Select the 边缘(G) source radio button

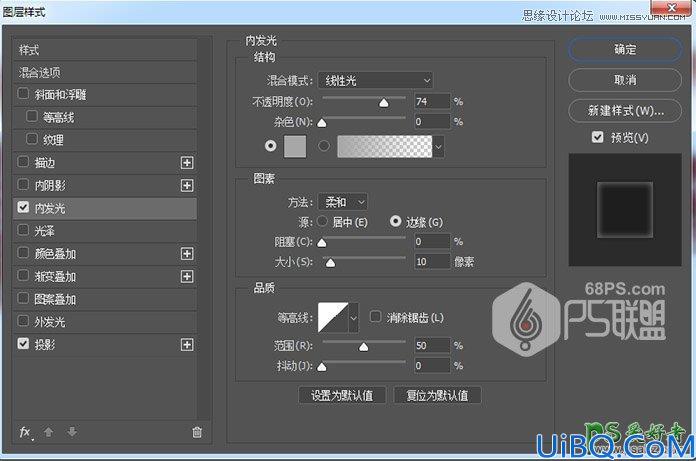395,221
